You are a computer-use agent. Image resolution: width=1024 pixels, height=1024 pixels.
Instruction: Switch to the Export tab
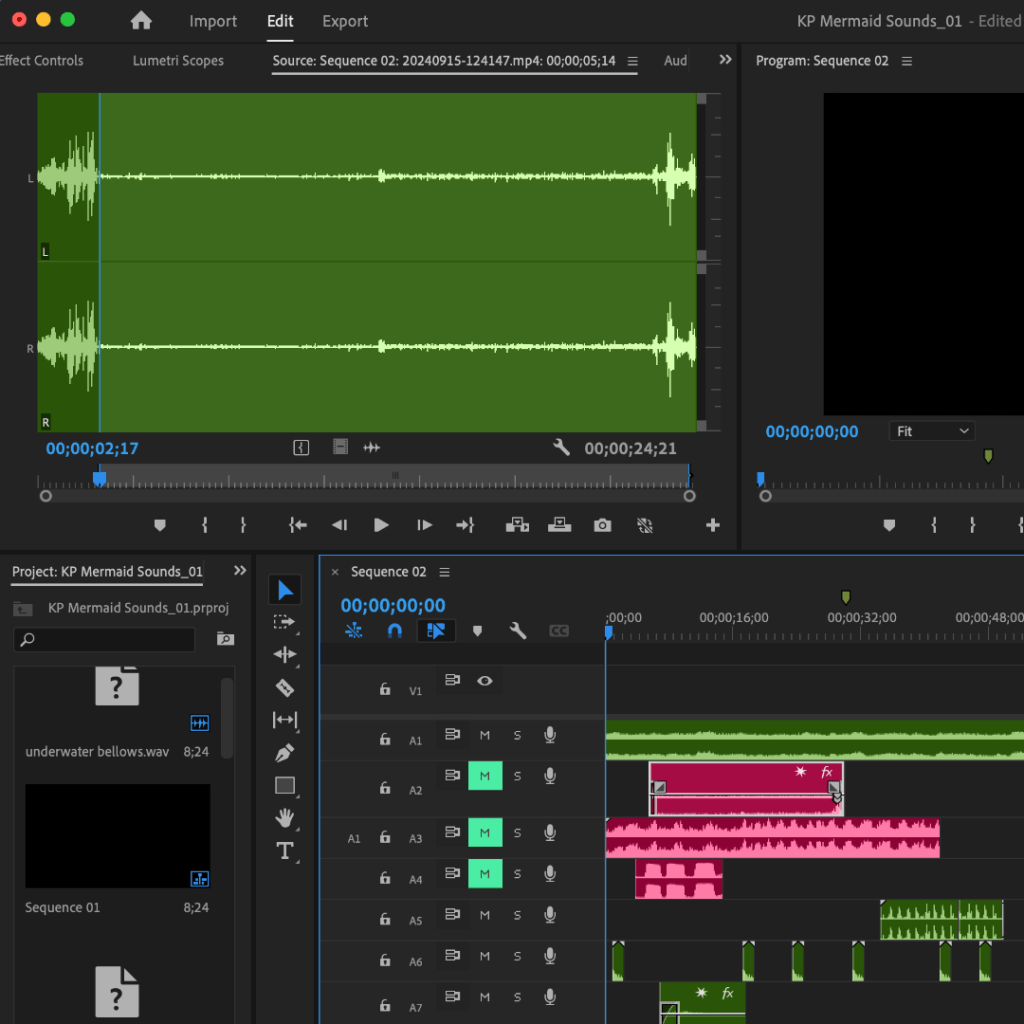click(345, 21)
